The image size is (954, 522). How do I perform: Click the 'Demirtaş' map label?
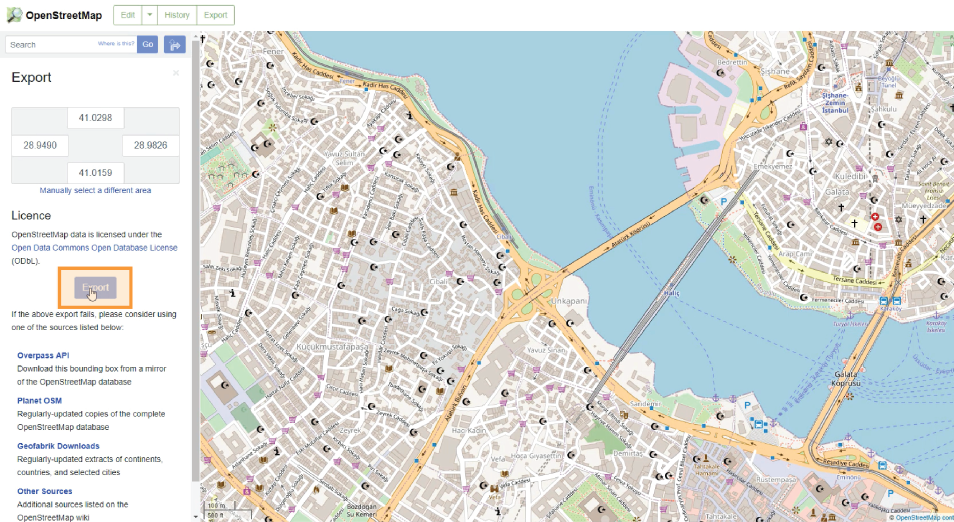click(628, 453)
